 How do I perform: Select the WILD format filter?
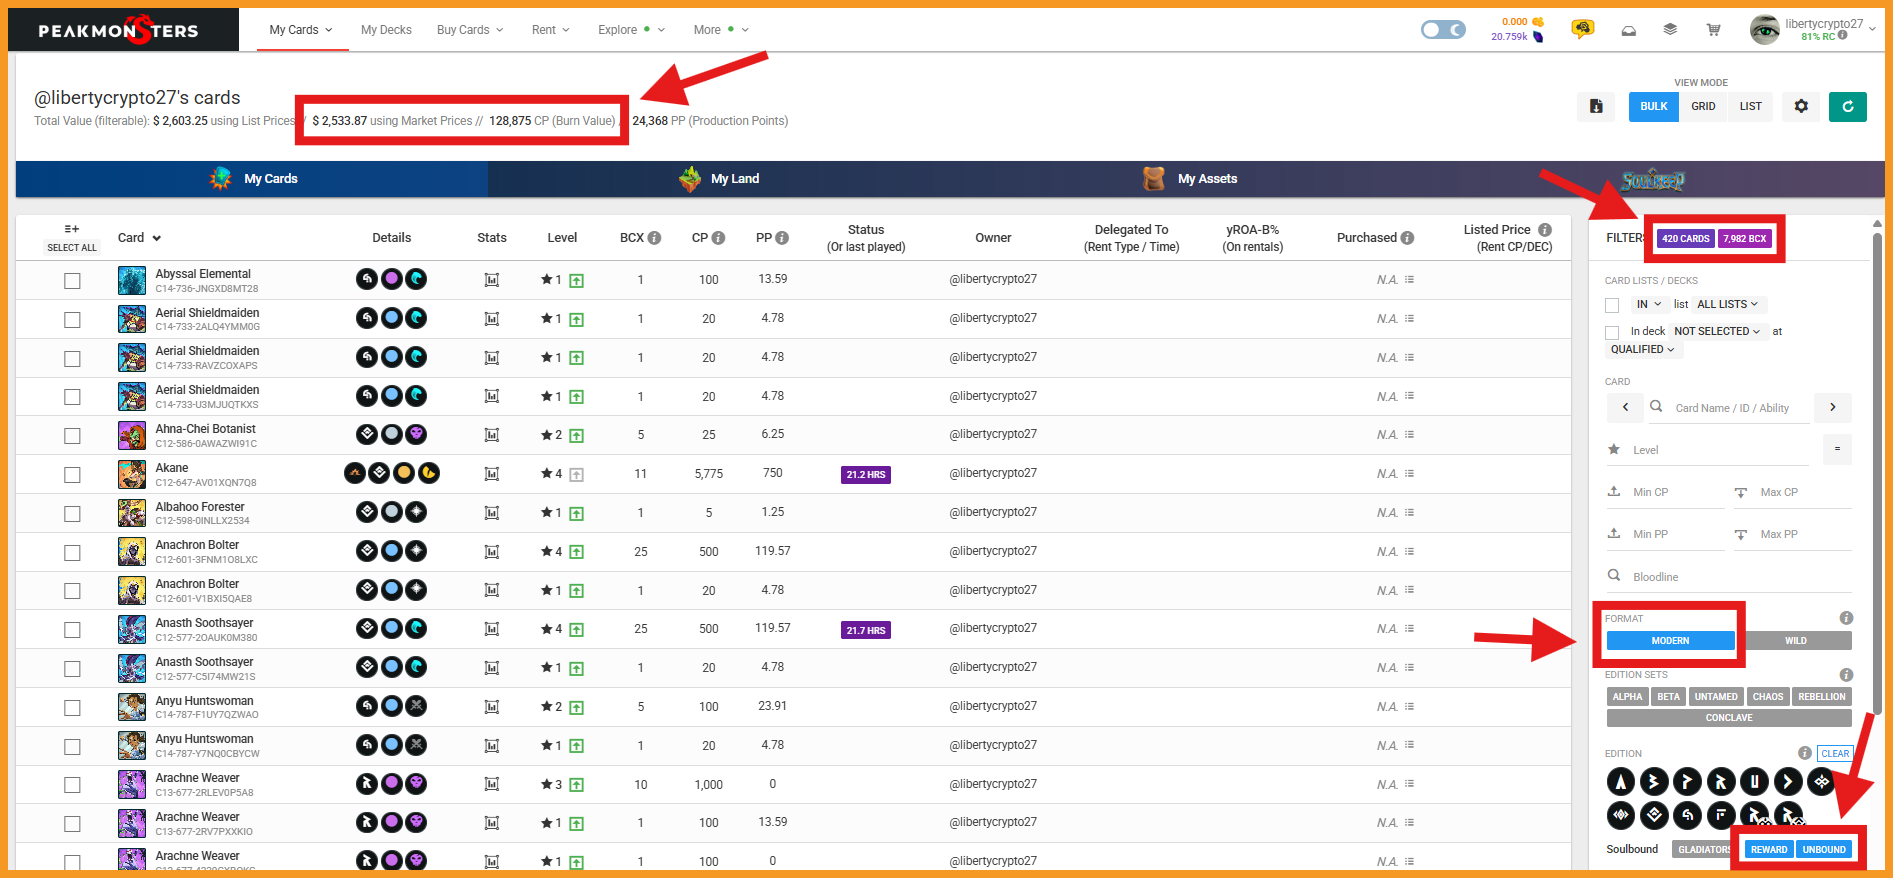[x=1796, y=641]
